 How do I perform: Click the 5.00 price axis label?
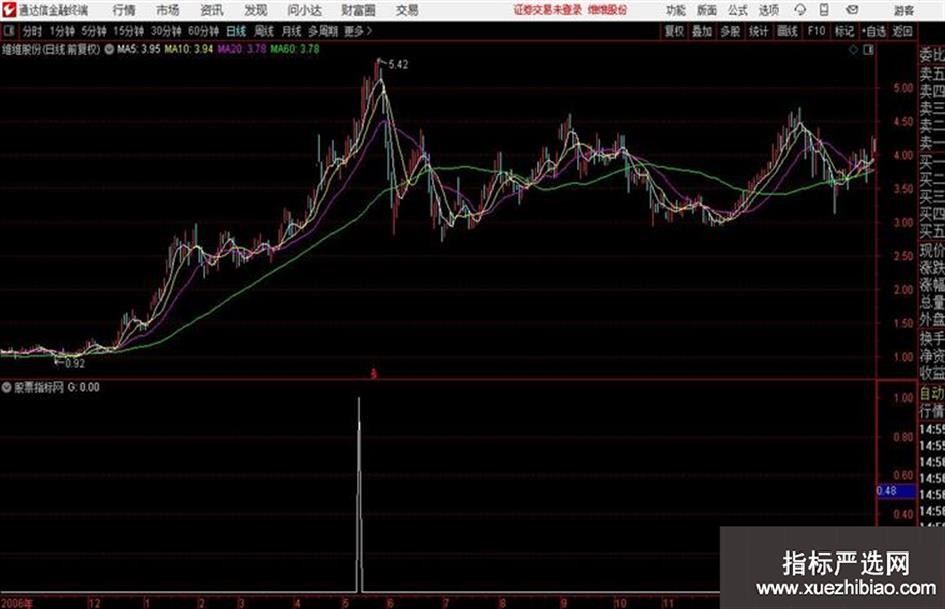(903, 89)
